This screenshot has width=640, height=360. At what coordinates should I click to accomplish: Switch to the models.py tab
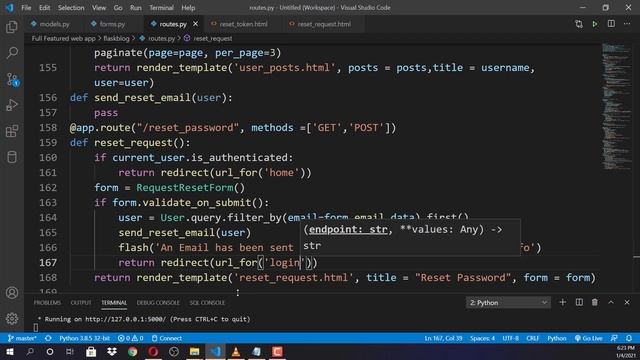click(50, 24)
